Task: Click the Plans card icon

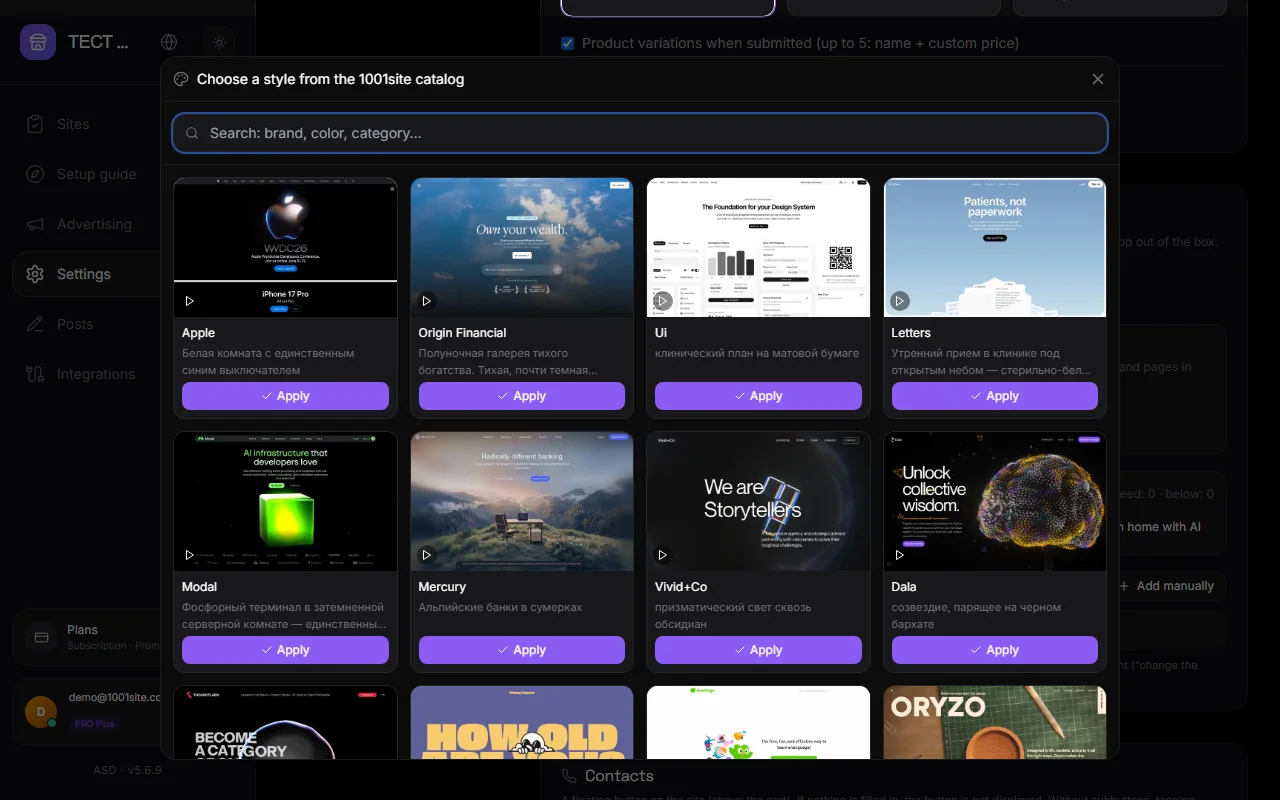Action: click(41, 637)
